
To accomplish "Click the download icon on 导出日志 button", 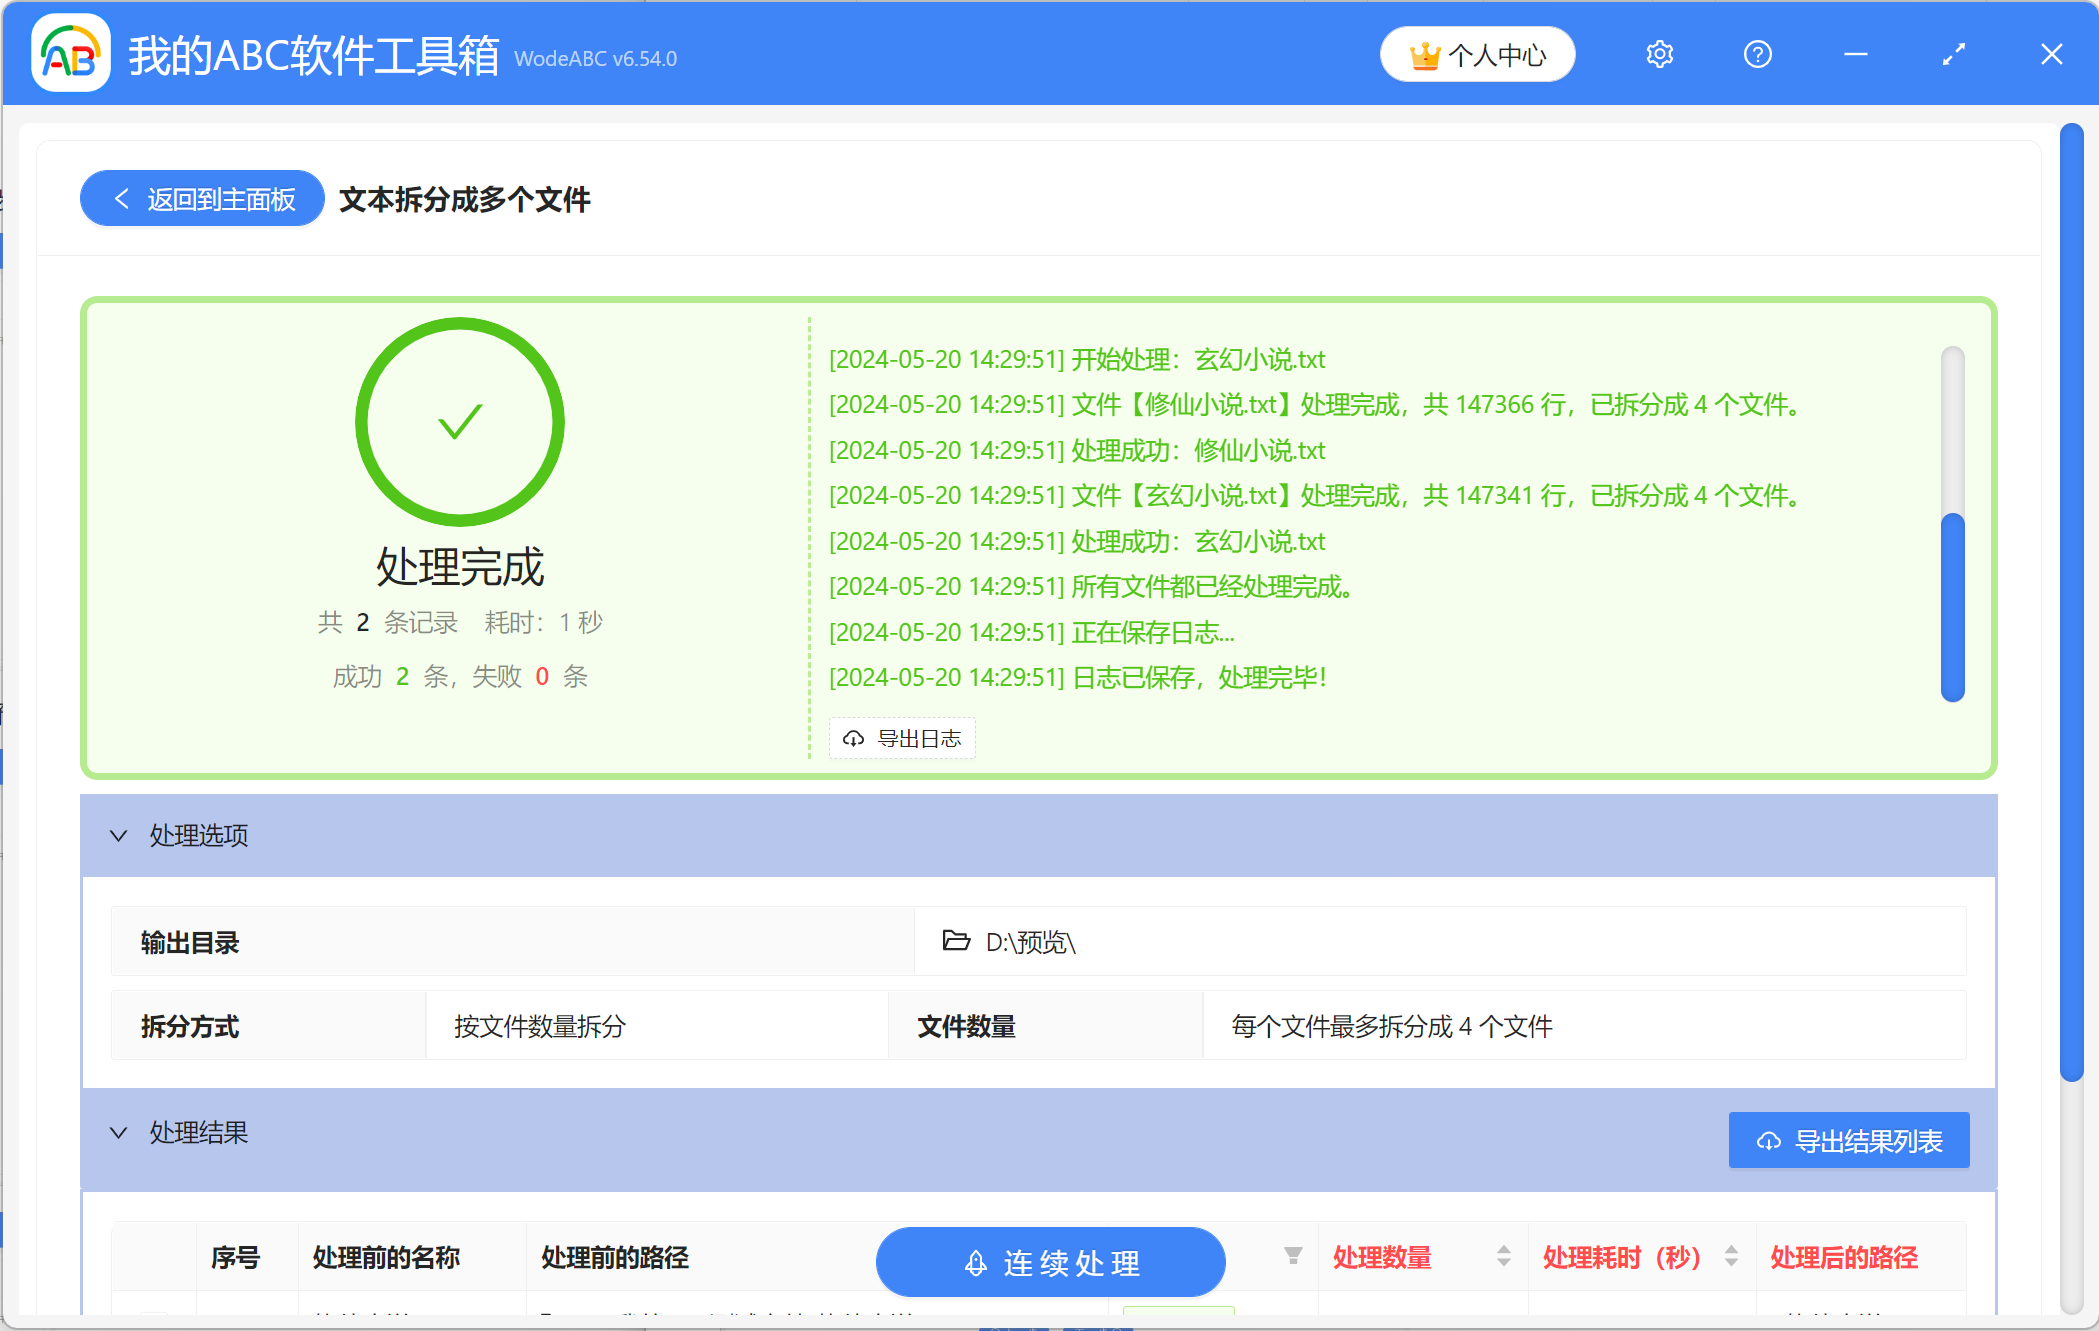I will (853, 738).
